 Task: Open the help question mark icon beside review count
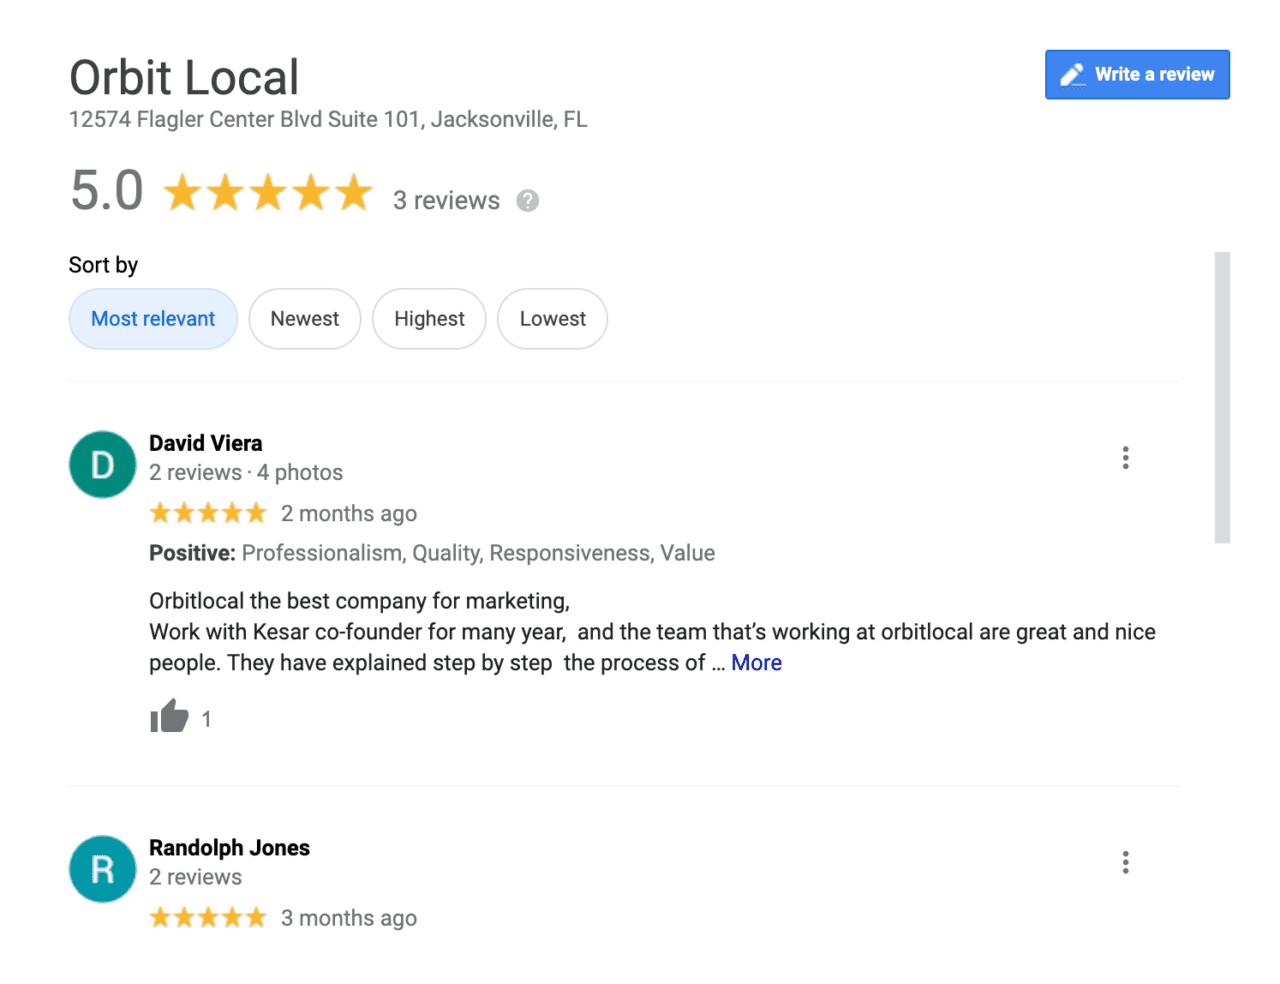tap(527, 200)
